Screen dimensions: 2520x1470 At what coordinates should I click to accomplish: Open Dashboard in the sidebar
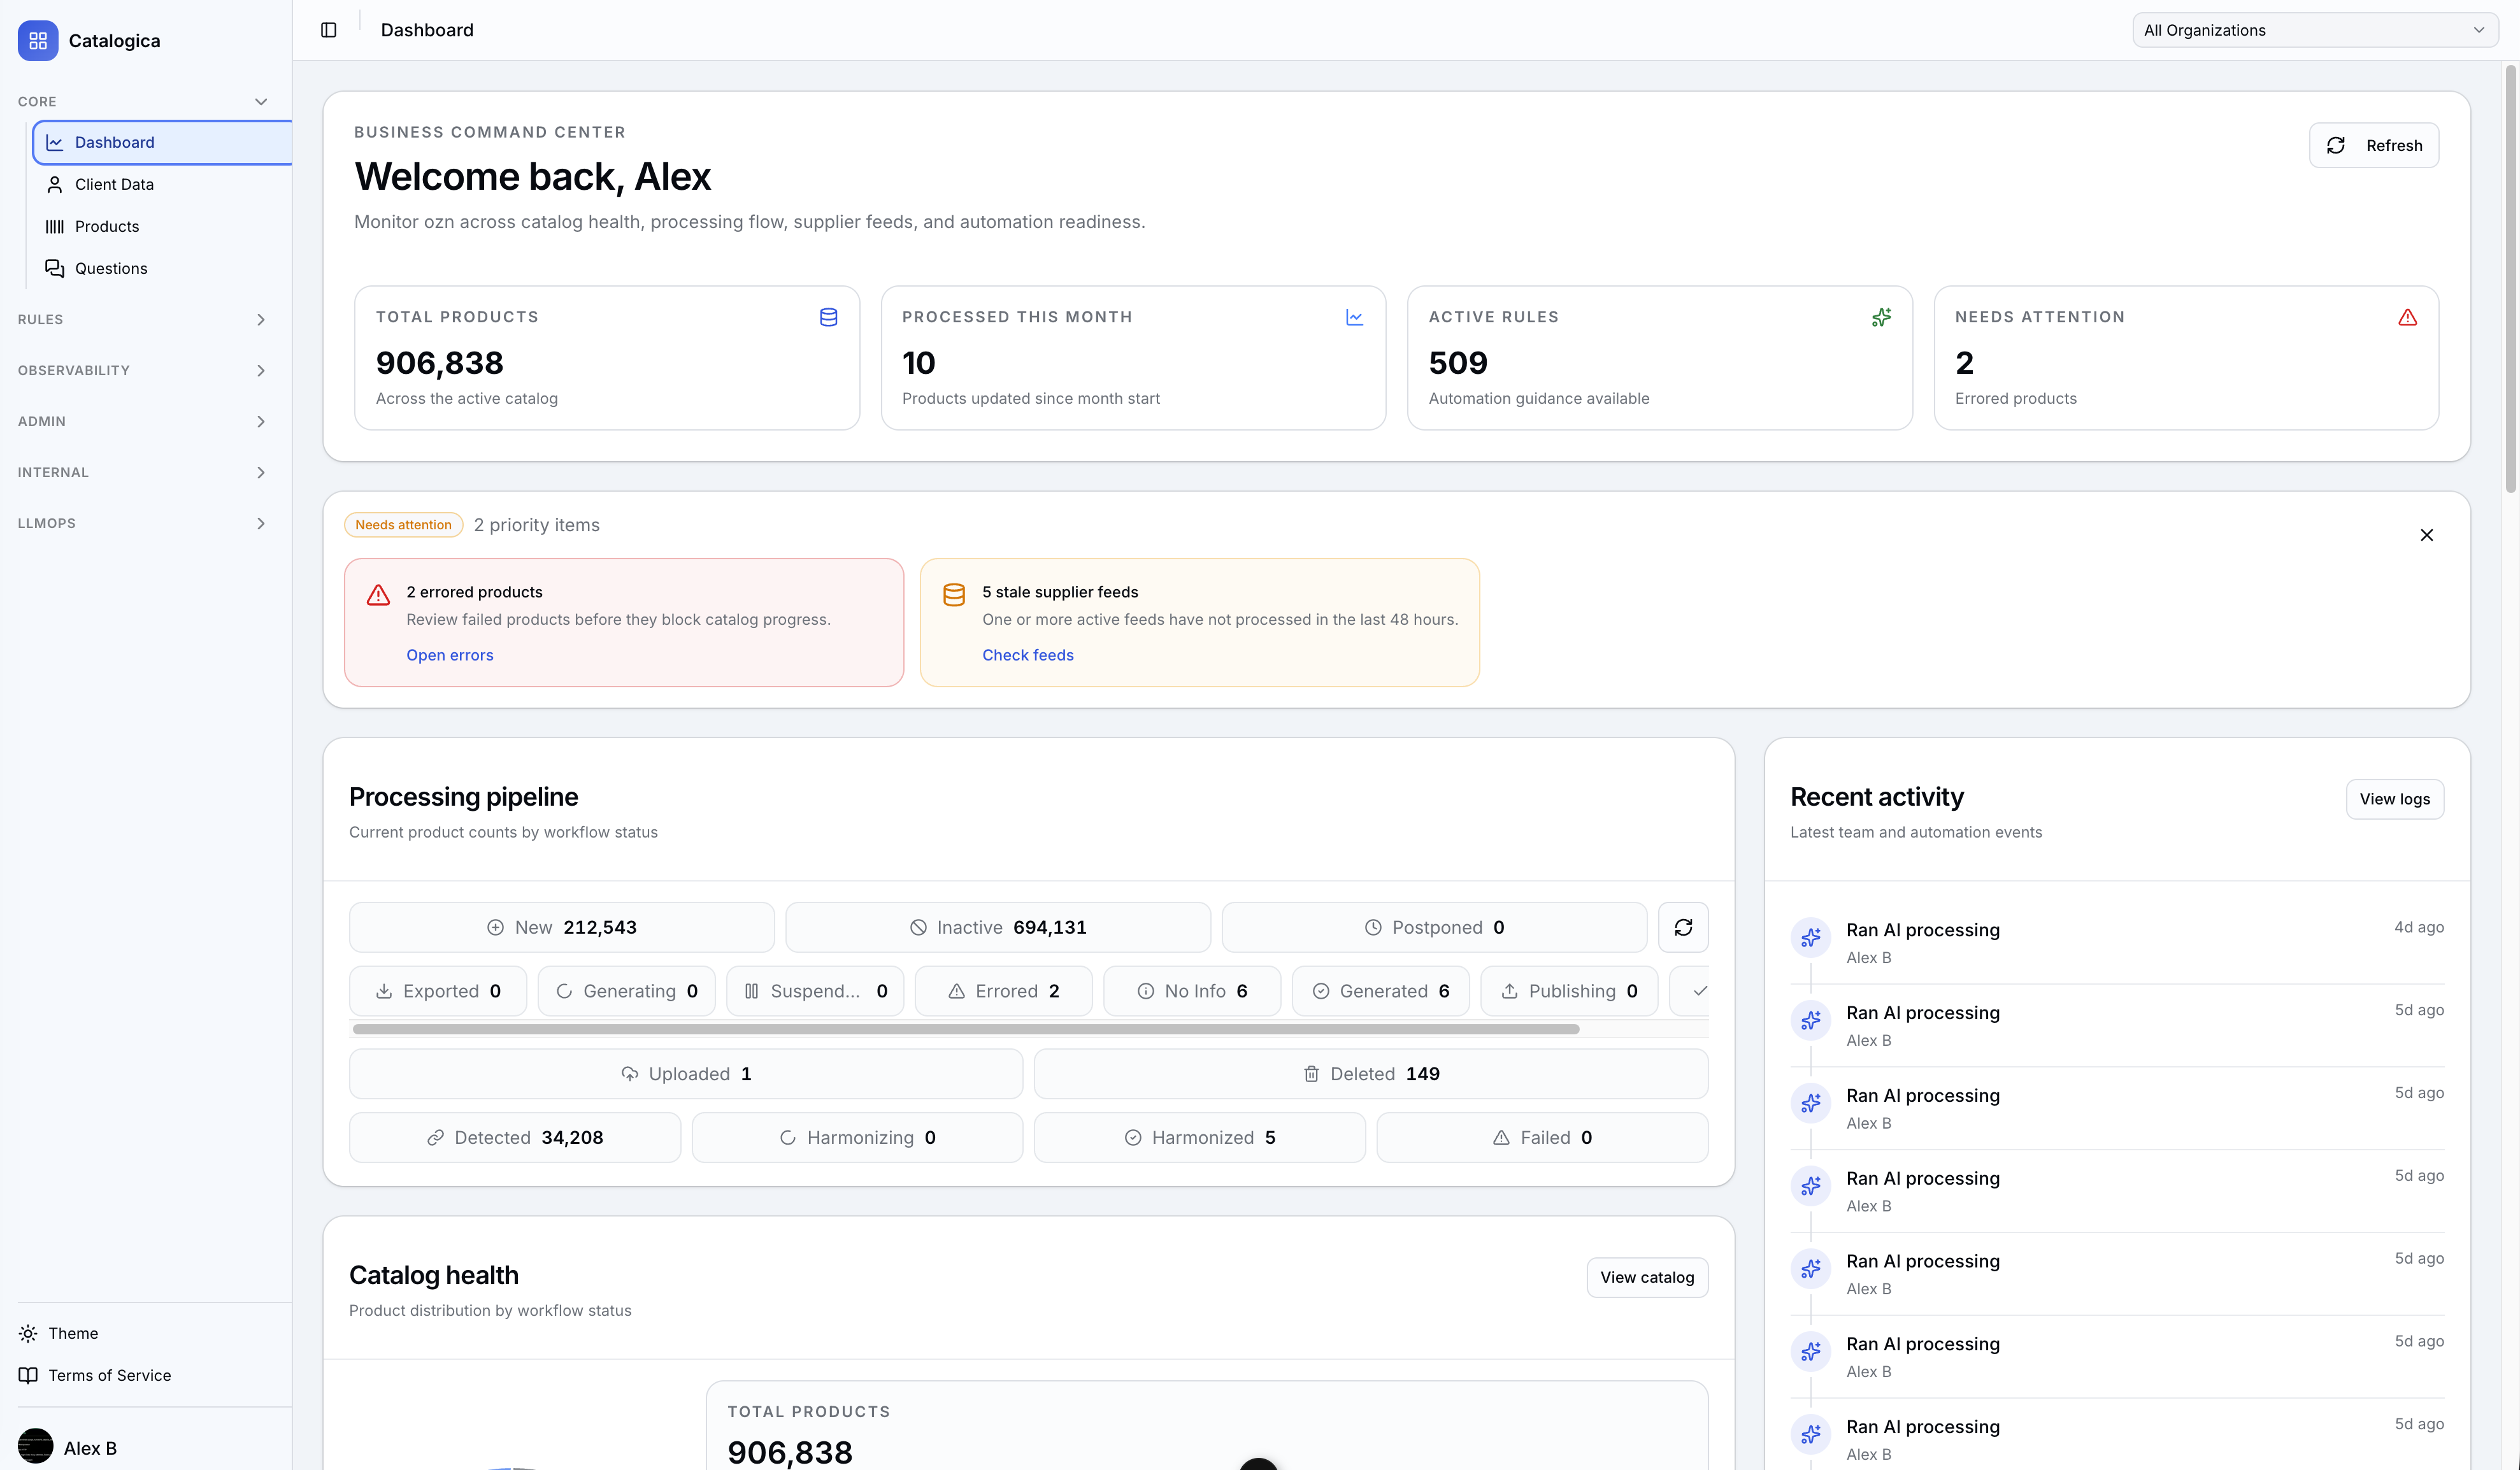pyautogui.click(x=162, y=142)
